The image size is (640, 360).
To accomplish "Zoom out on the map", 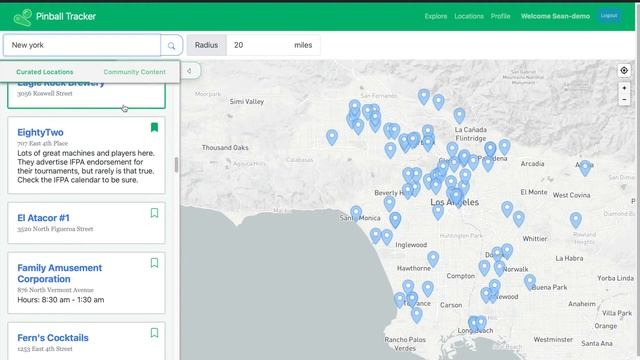I will (624, 100).
